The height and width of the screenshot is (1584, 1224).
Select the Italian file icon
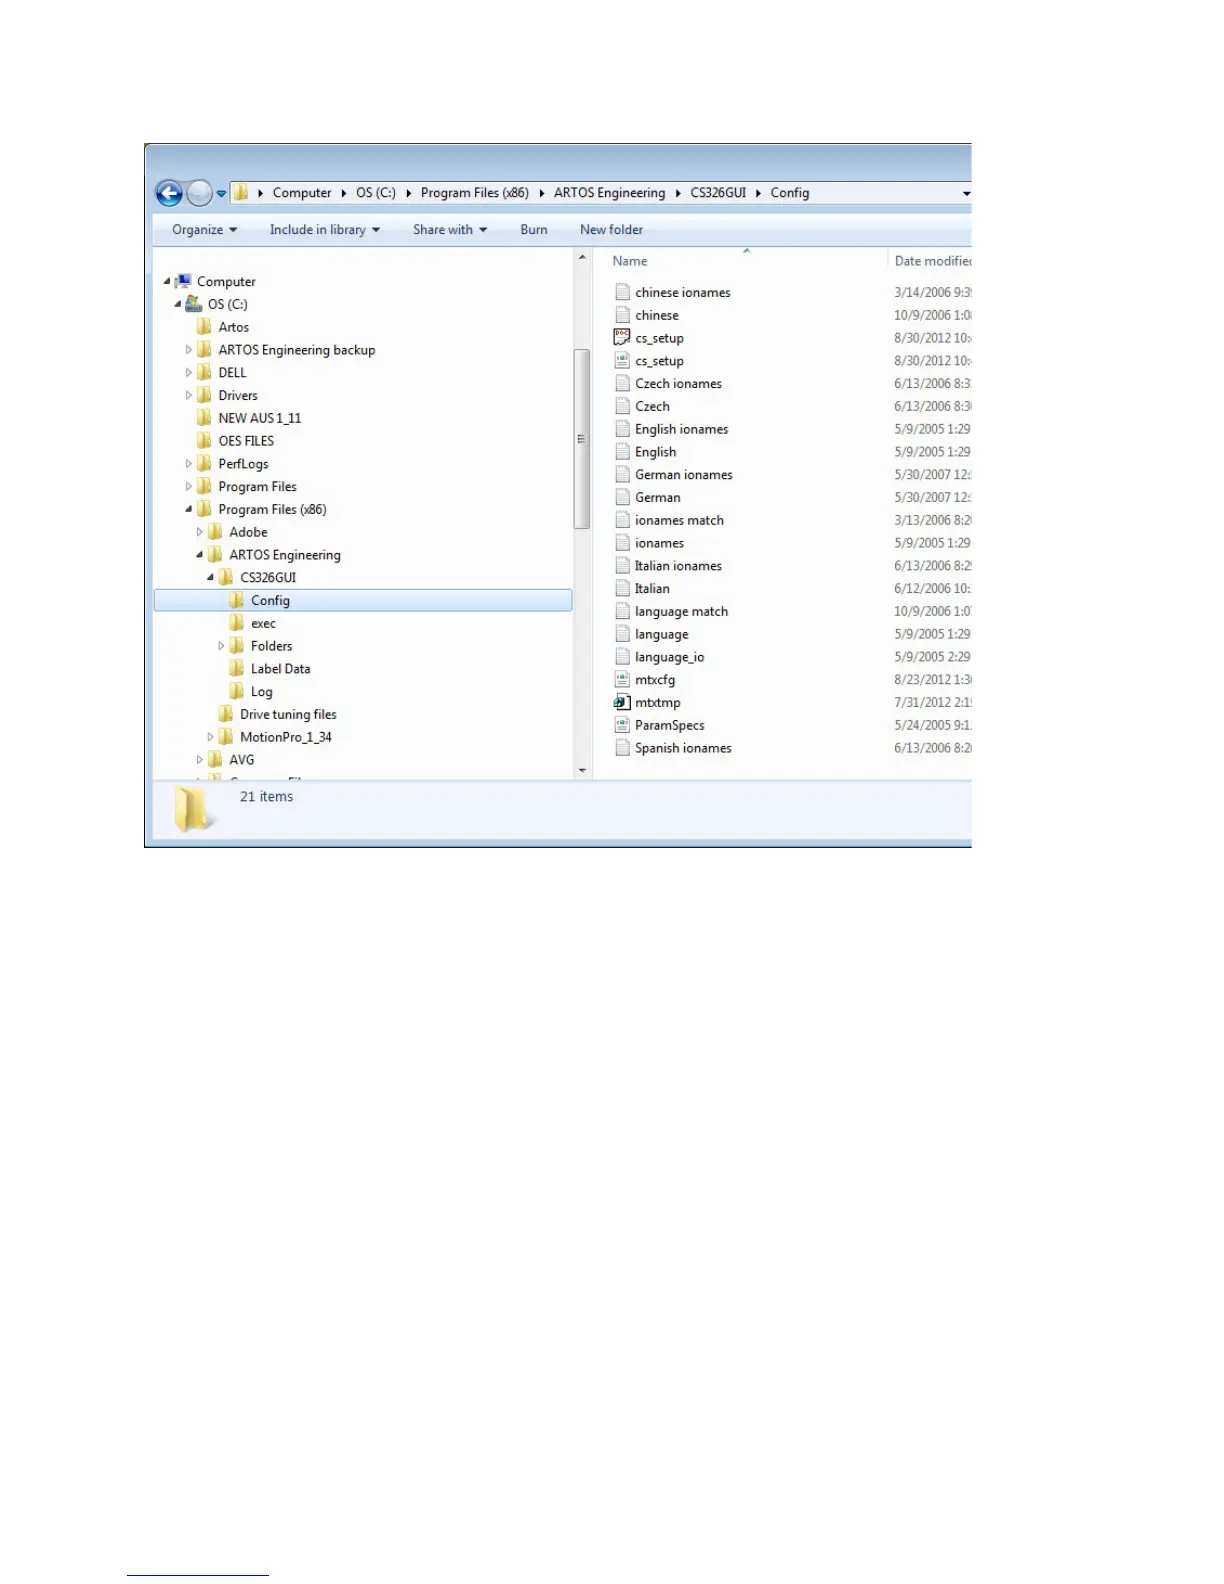[x=622, y=589]
